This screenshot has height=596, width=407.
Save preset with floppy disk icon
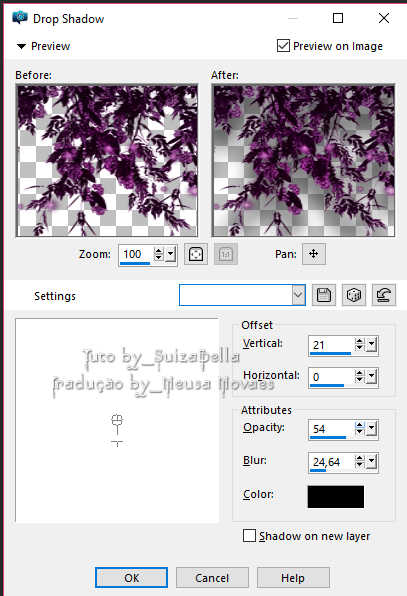coord(324,295)
